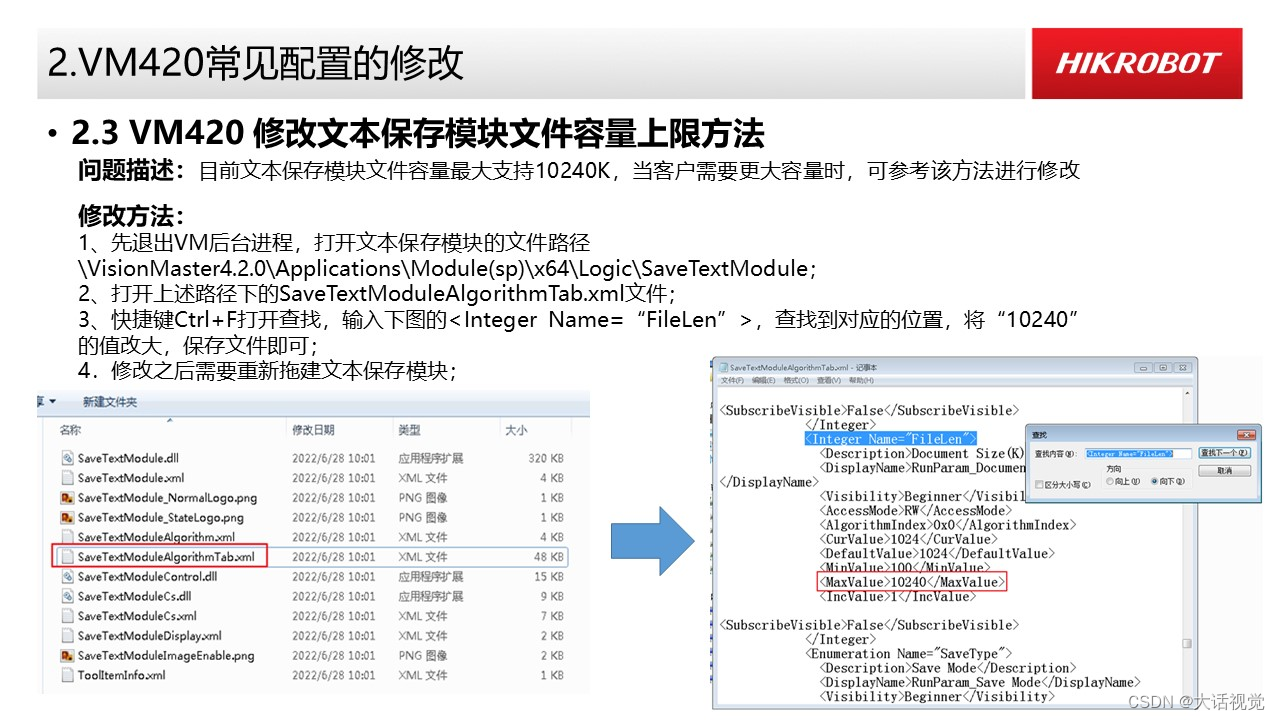Screen dimensions: 1280x720
Task: Open the dropdown arrow beside 新建文件夹
Action: pos(52,401)
